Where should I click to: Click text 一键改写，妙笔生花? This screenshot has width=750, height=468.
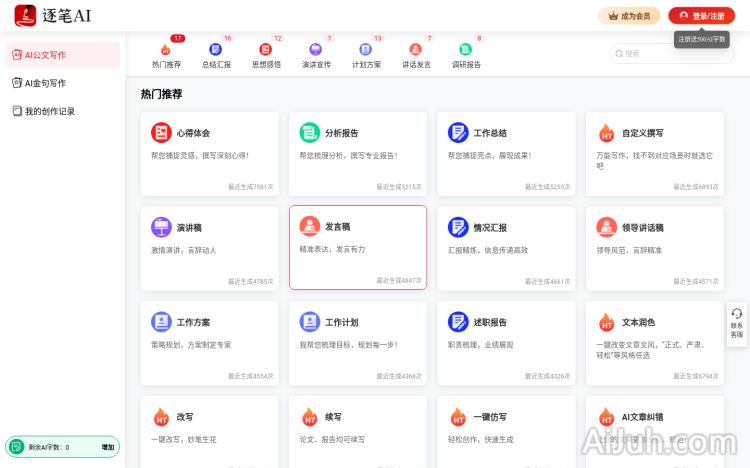click(x=184, y=440)
